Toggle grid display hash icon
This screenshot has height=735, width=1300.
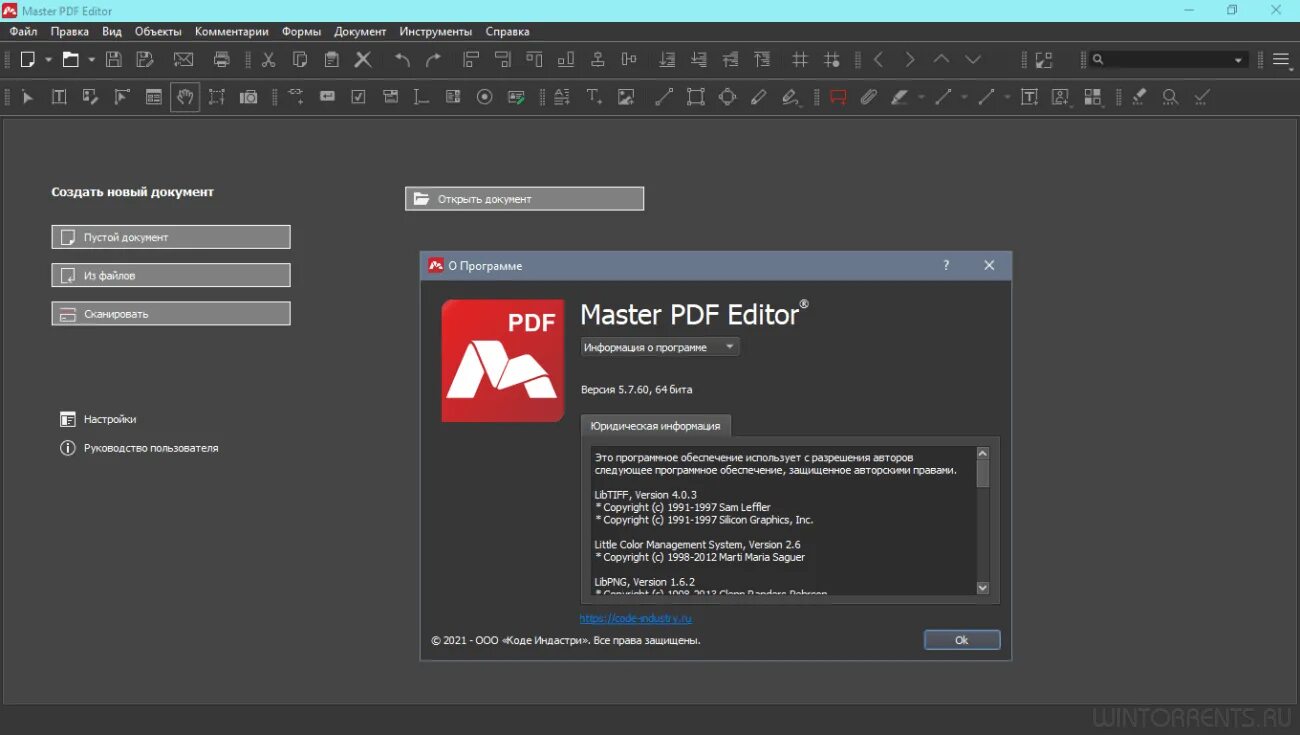click(800, 60)
